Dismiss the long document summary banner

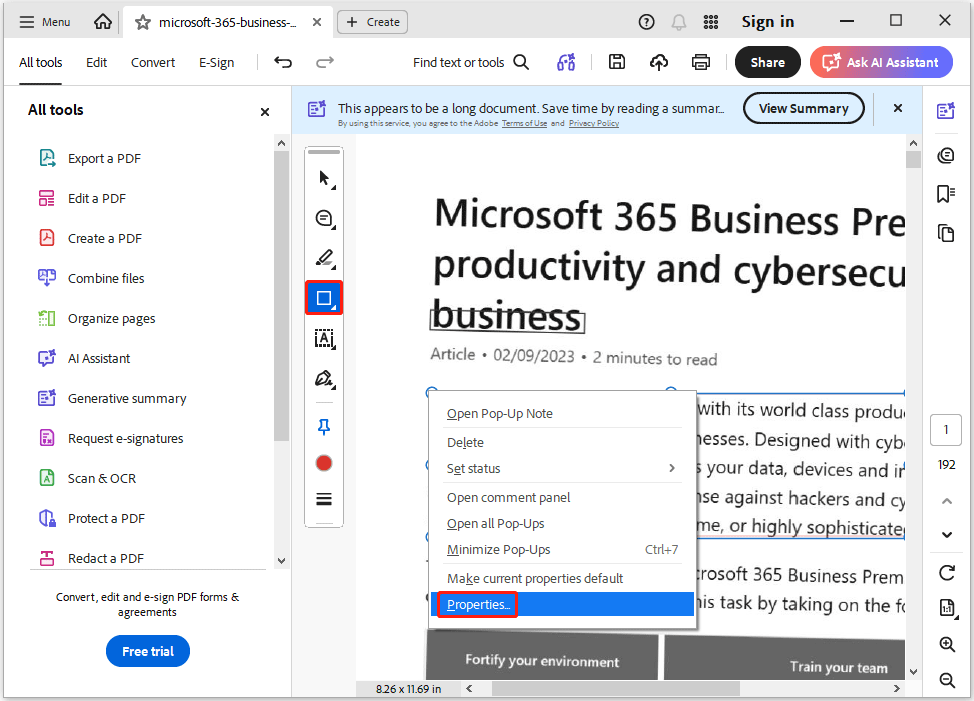click(898, 108)
